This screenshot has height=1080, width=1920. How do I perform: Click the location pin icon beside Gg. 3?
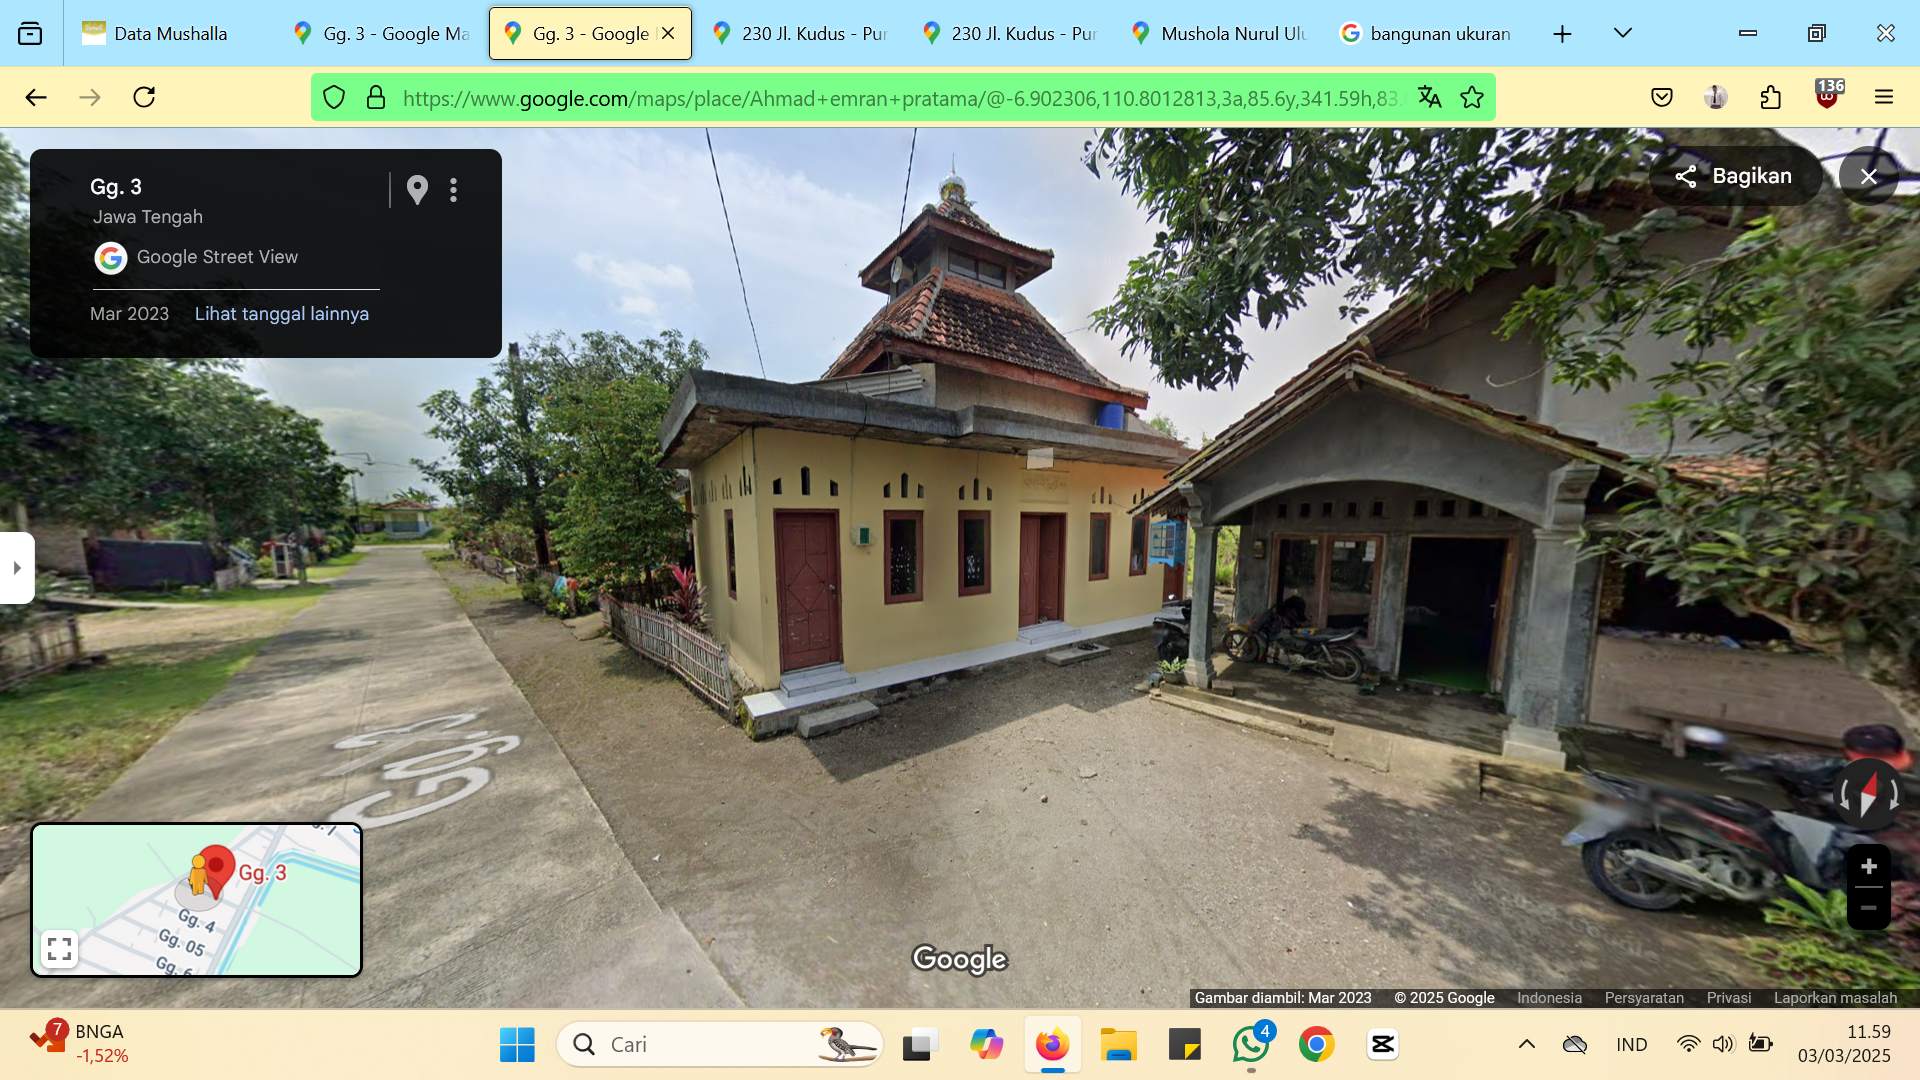point(417,190)
